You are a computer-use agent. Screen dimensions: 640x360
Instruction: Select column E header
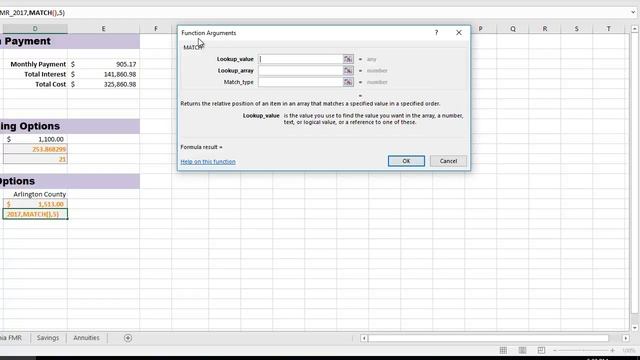point(103,29)
